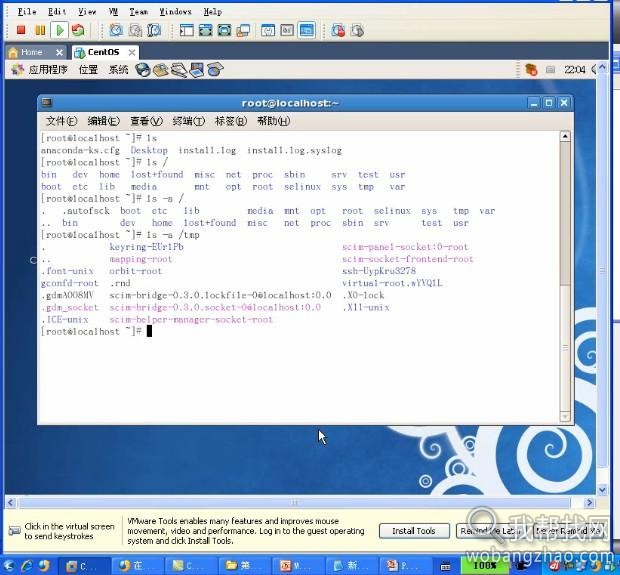Screen dimensions: 620x575
Task: Click the keyring-EUr1Pb entry in terminal output
Action: tap(146, 247)
